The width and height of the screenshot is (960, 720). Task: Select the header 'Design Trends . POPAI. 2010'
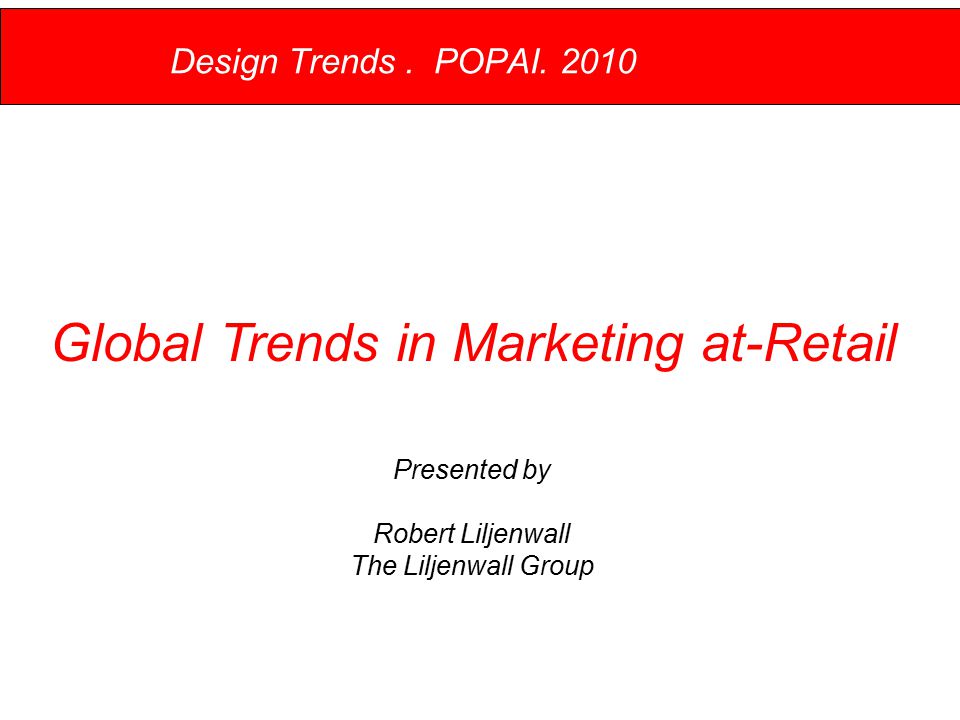point(403,62)
